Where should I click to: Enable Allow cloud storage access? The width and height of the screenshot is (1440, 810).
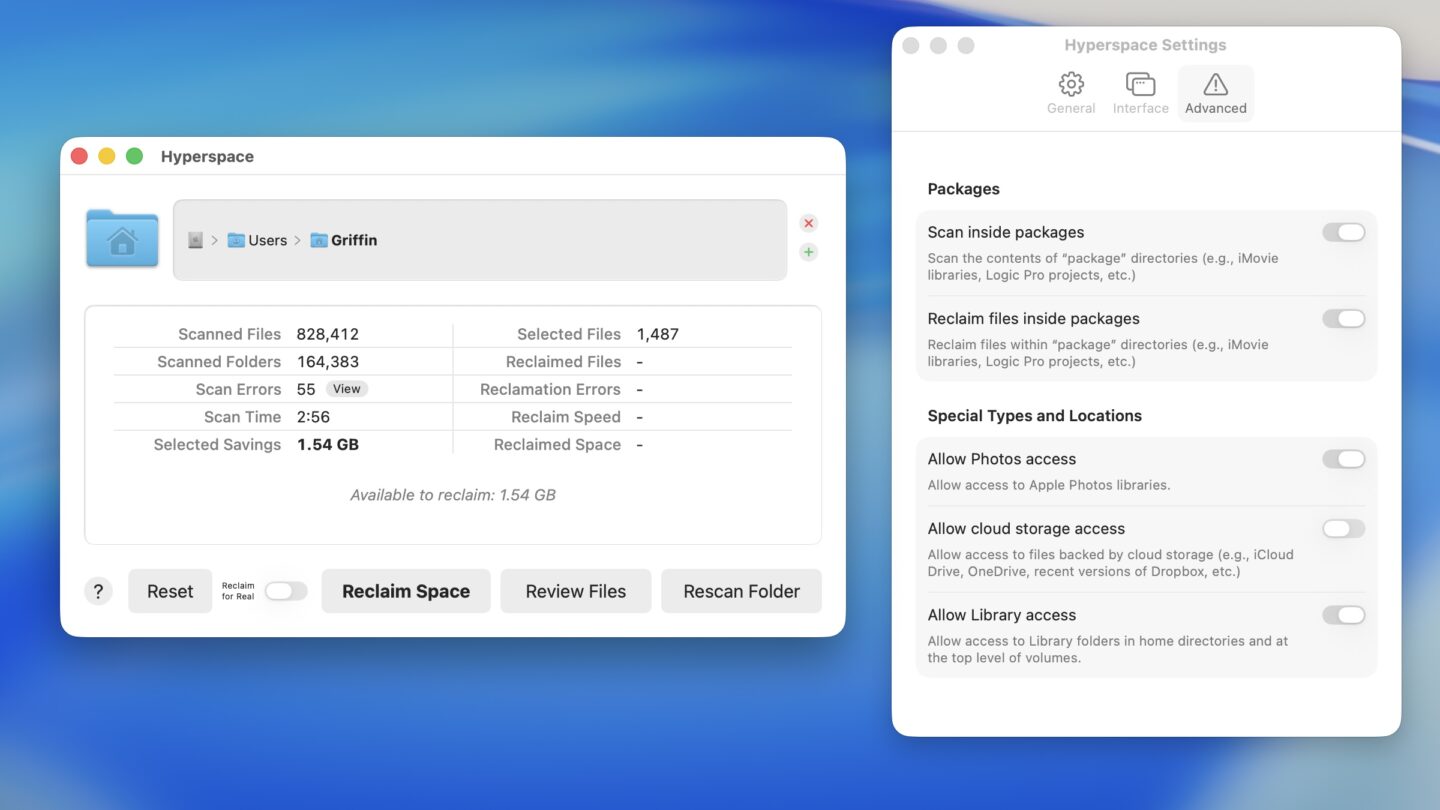click(x=1344, y=528)
